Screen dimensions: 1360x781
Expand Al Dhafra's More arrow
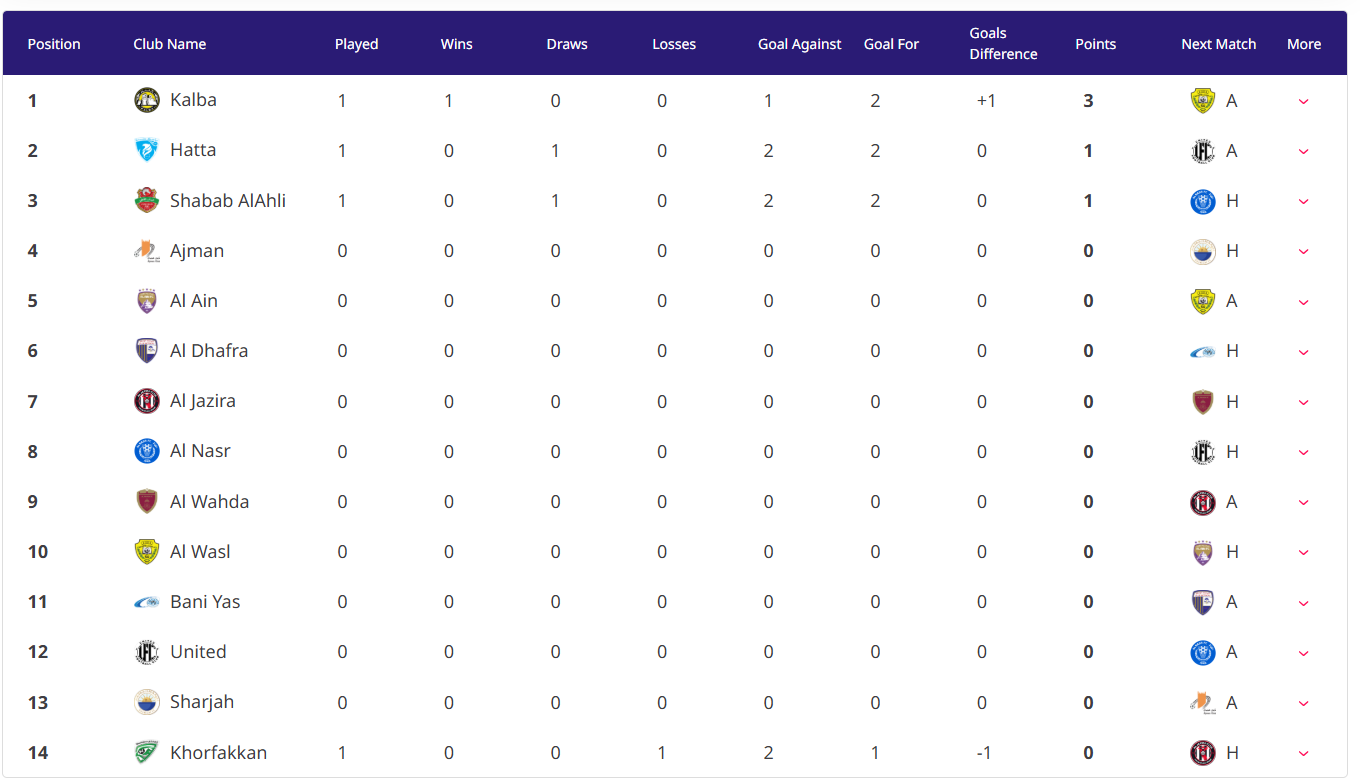coord(1303,352)
